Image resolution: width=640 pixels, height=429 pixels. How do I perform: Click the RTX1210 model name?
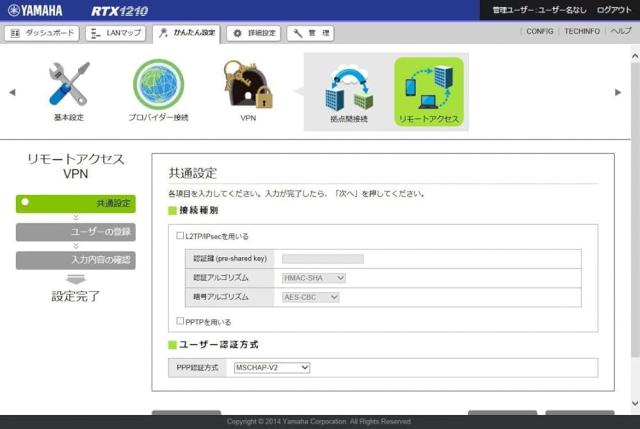pyautogui.click(x=119, y=11)
